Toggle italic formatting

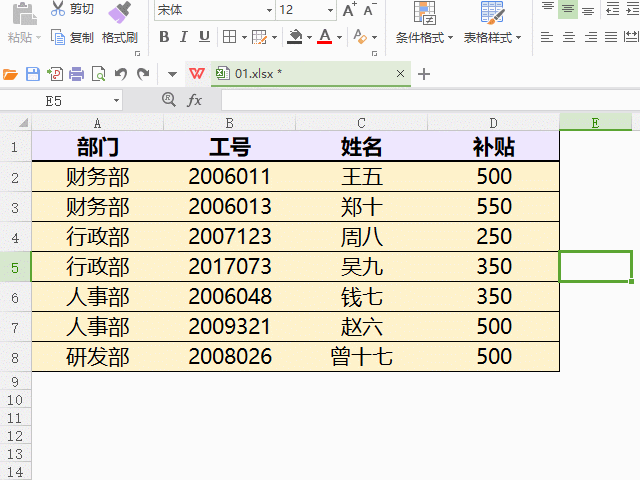tap(184, 37)
